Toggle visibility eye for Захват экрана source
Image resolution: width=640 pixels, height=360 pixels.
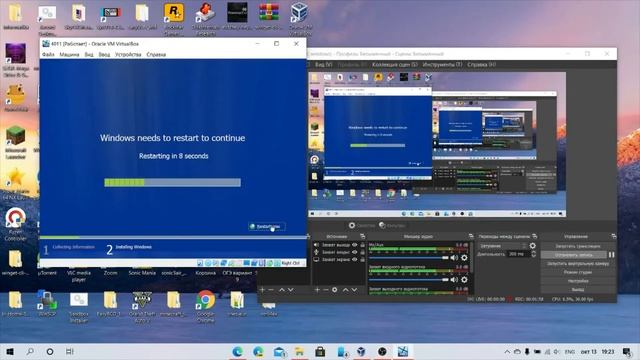(x=355, y=260)
